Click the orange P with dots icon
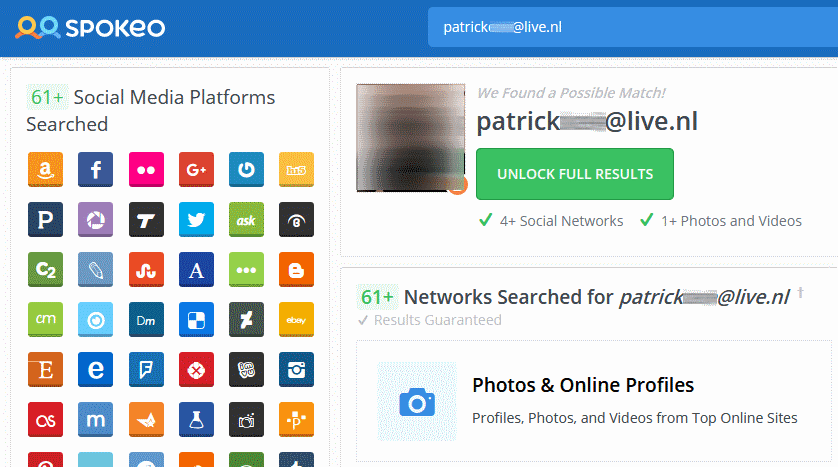 [x=297, y=419]
